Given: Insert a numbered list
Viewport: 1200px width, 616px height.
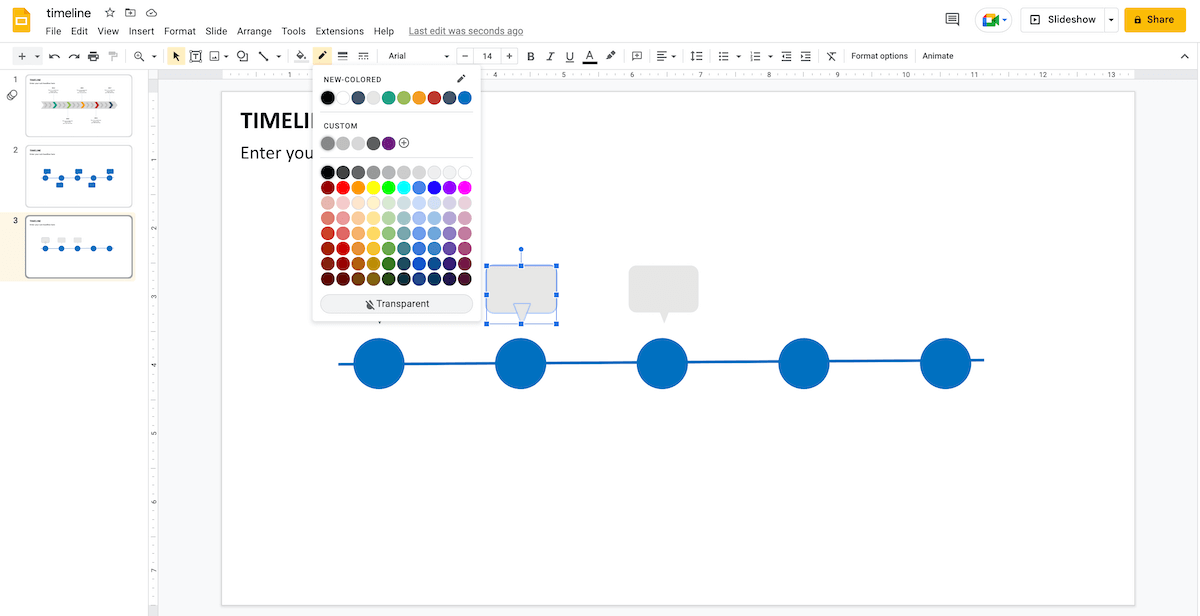Looking at the screenshot, I should tap(755, 56).
